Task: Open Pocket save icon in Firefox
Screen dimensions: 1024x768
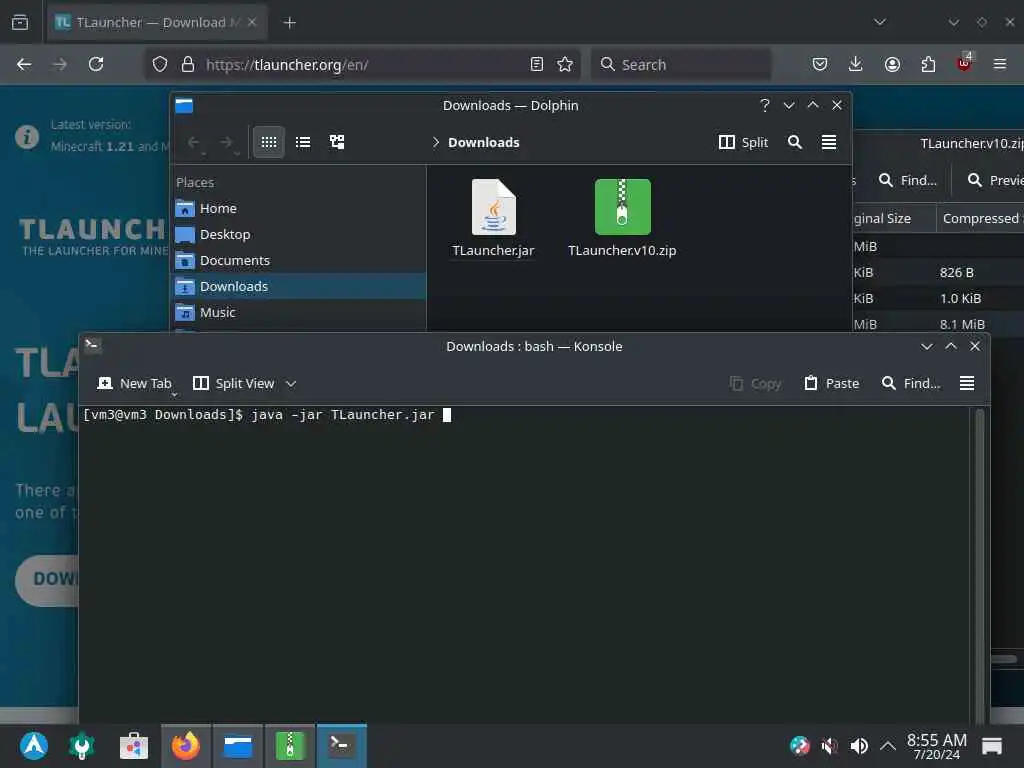Action: 820,64
